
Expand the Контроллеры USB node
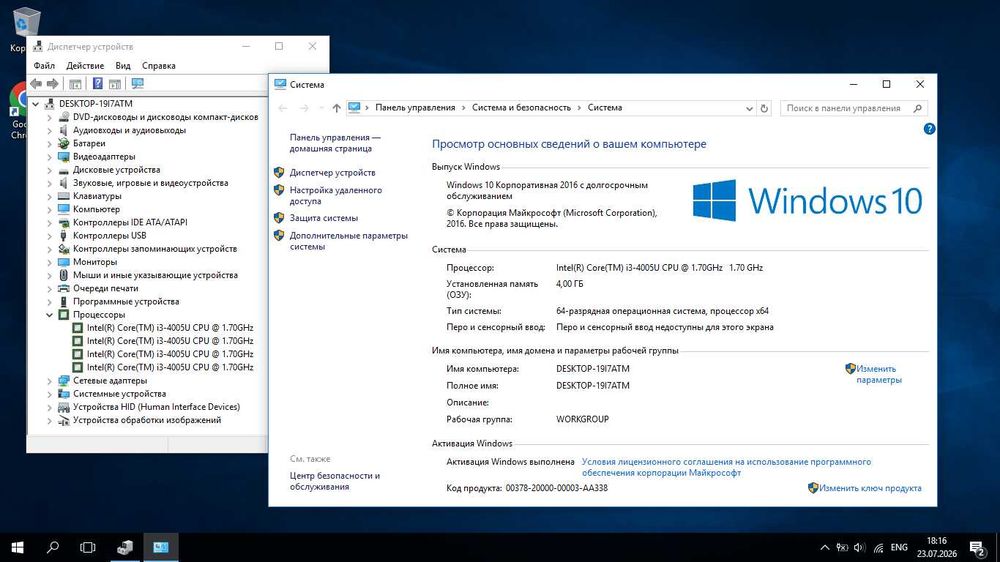pyautogui.click(x=49, y=235)
